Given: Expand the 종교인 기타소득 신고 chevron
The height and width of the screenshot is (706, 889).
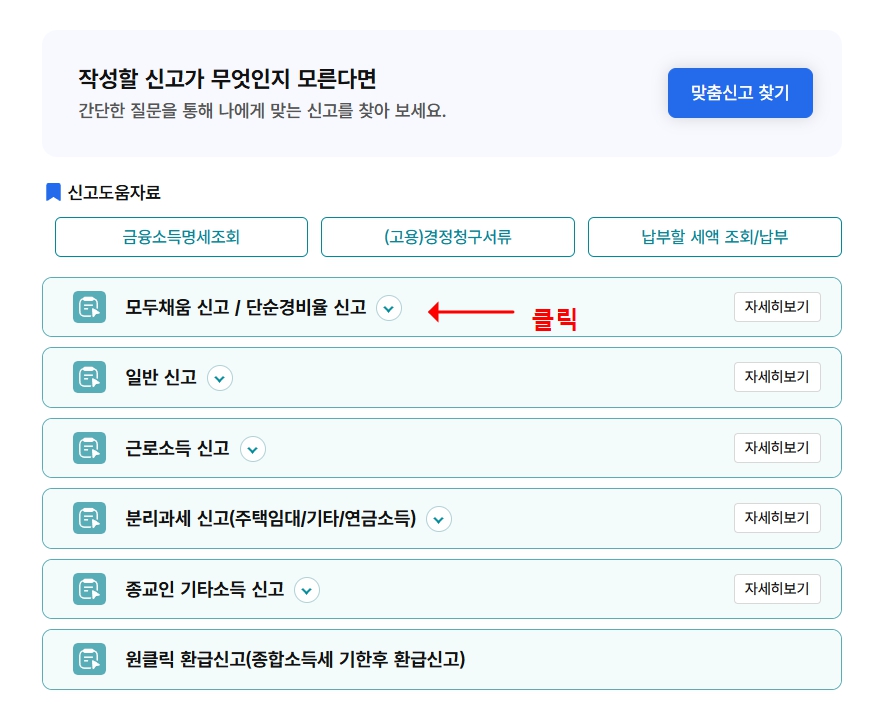Looking at the screenshot, I should [x=307, y=590].
